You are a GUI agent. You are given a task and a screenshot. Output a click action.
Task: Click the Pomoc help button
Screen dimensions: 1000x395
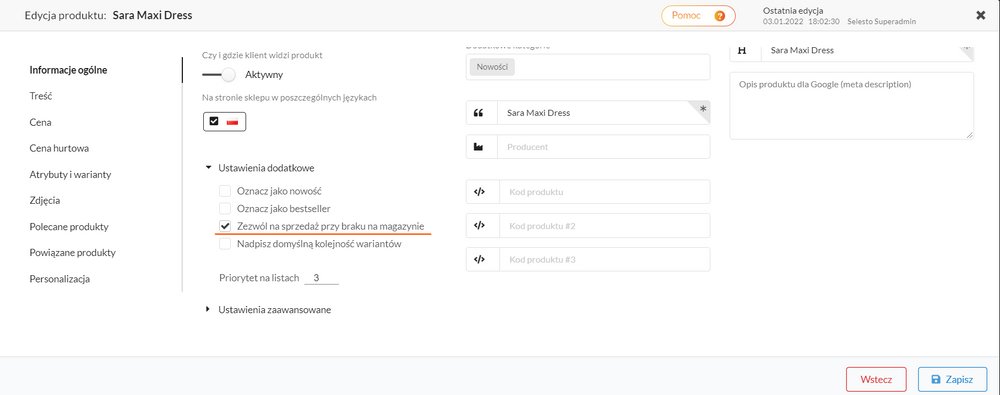click(698, 16)
